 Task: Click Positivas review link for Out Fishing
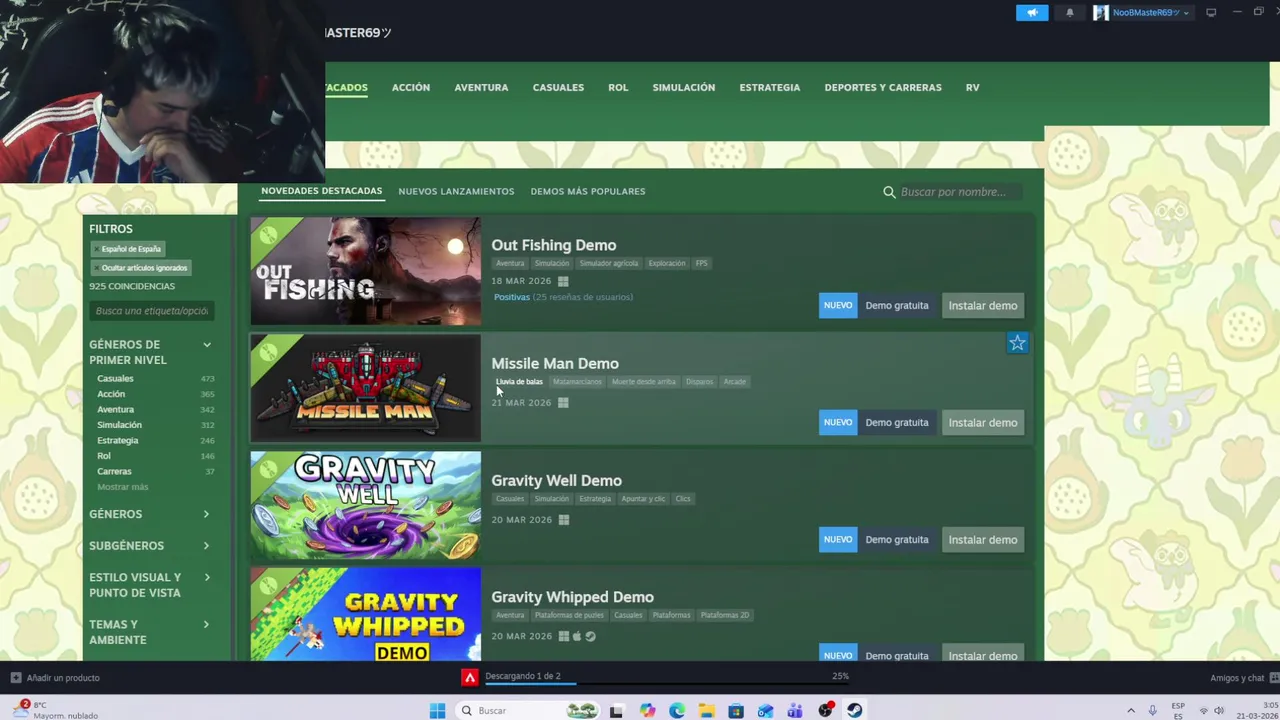(x=511, y=297)
